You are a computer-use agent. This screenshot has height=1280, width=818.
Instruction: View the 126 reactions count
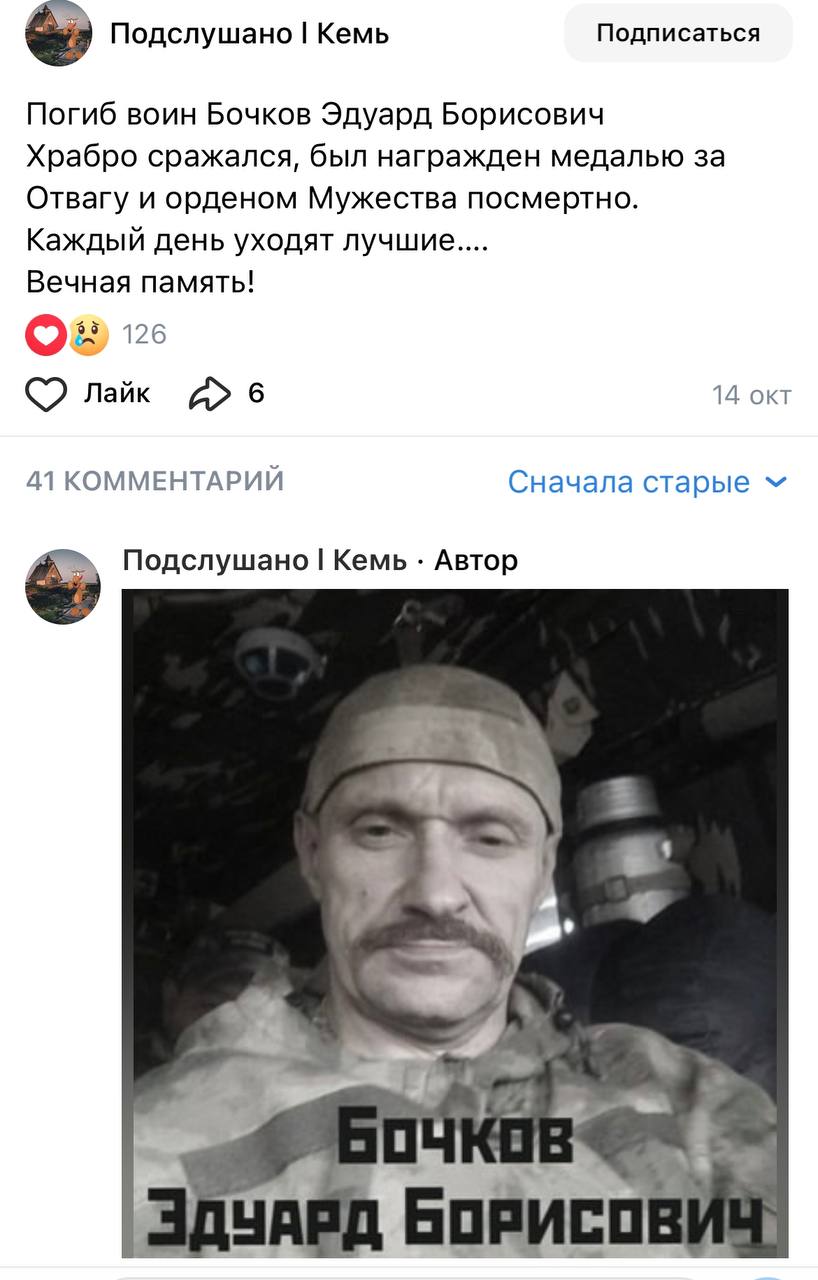[x=144, y=334]
